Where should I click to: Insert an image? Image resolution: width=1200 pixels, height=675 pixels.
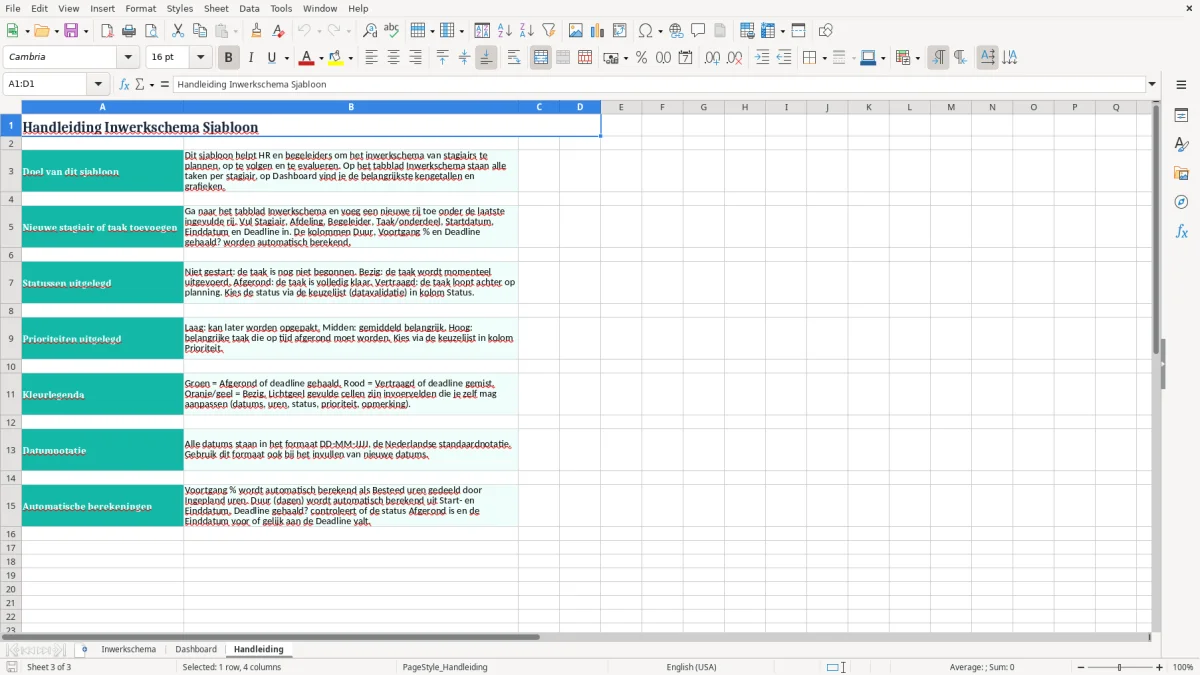pos(576,31)
